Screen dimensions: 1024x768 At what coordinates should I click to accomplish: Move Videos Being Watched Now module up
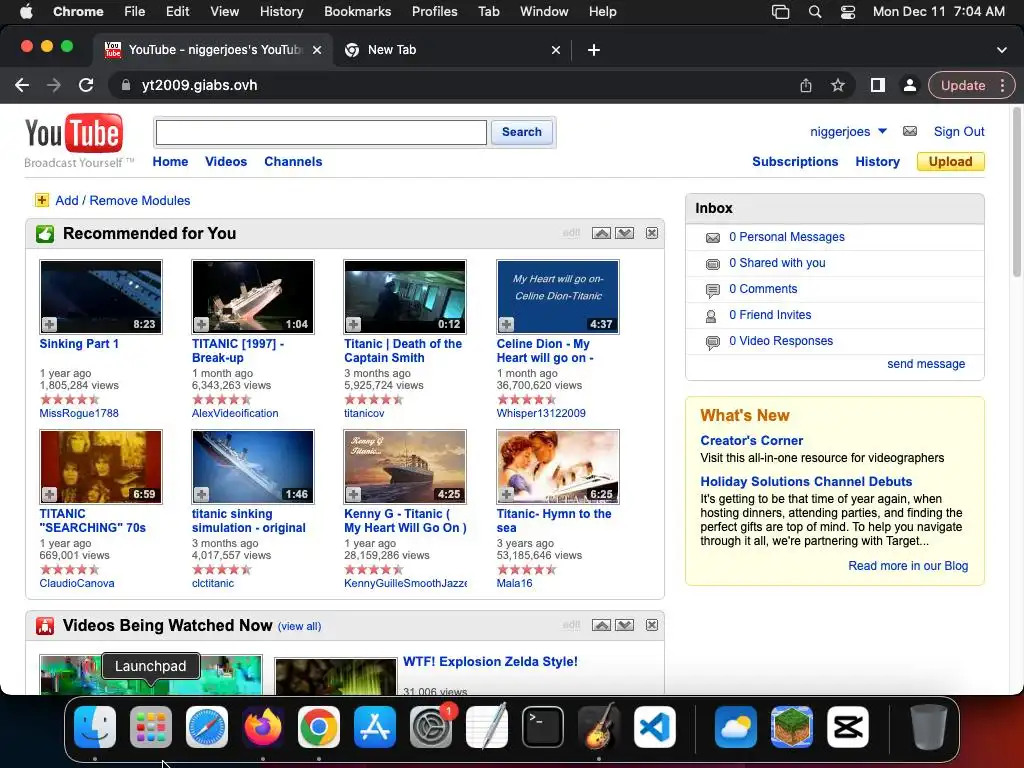[x=601, y=625]
